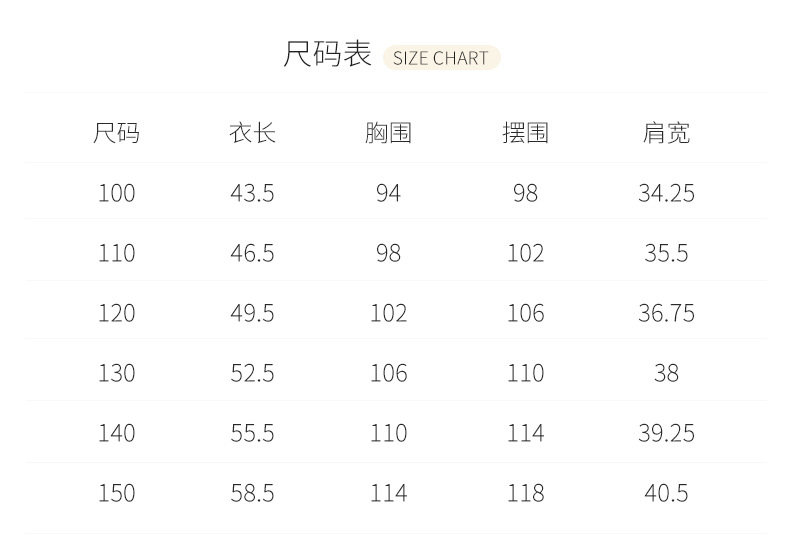Image resolution: width=790 pixels, height=553 pixels.
Task: Click the 38 shoulder width cell
Action: click(666, 373)
